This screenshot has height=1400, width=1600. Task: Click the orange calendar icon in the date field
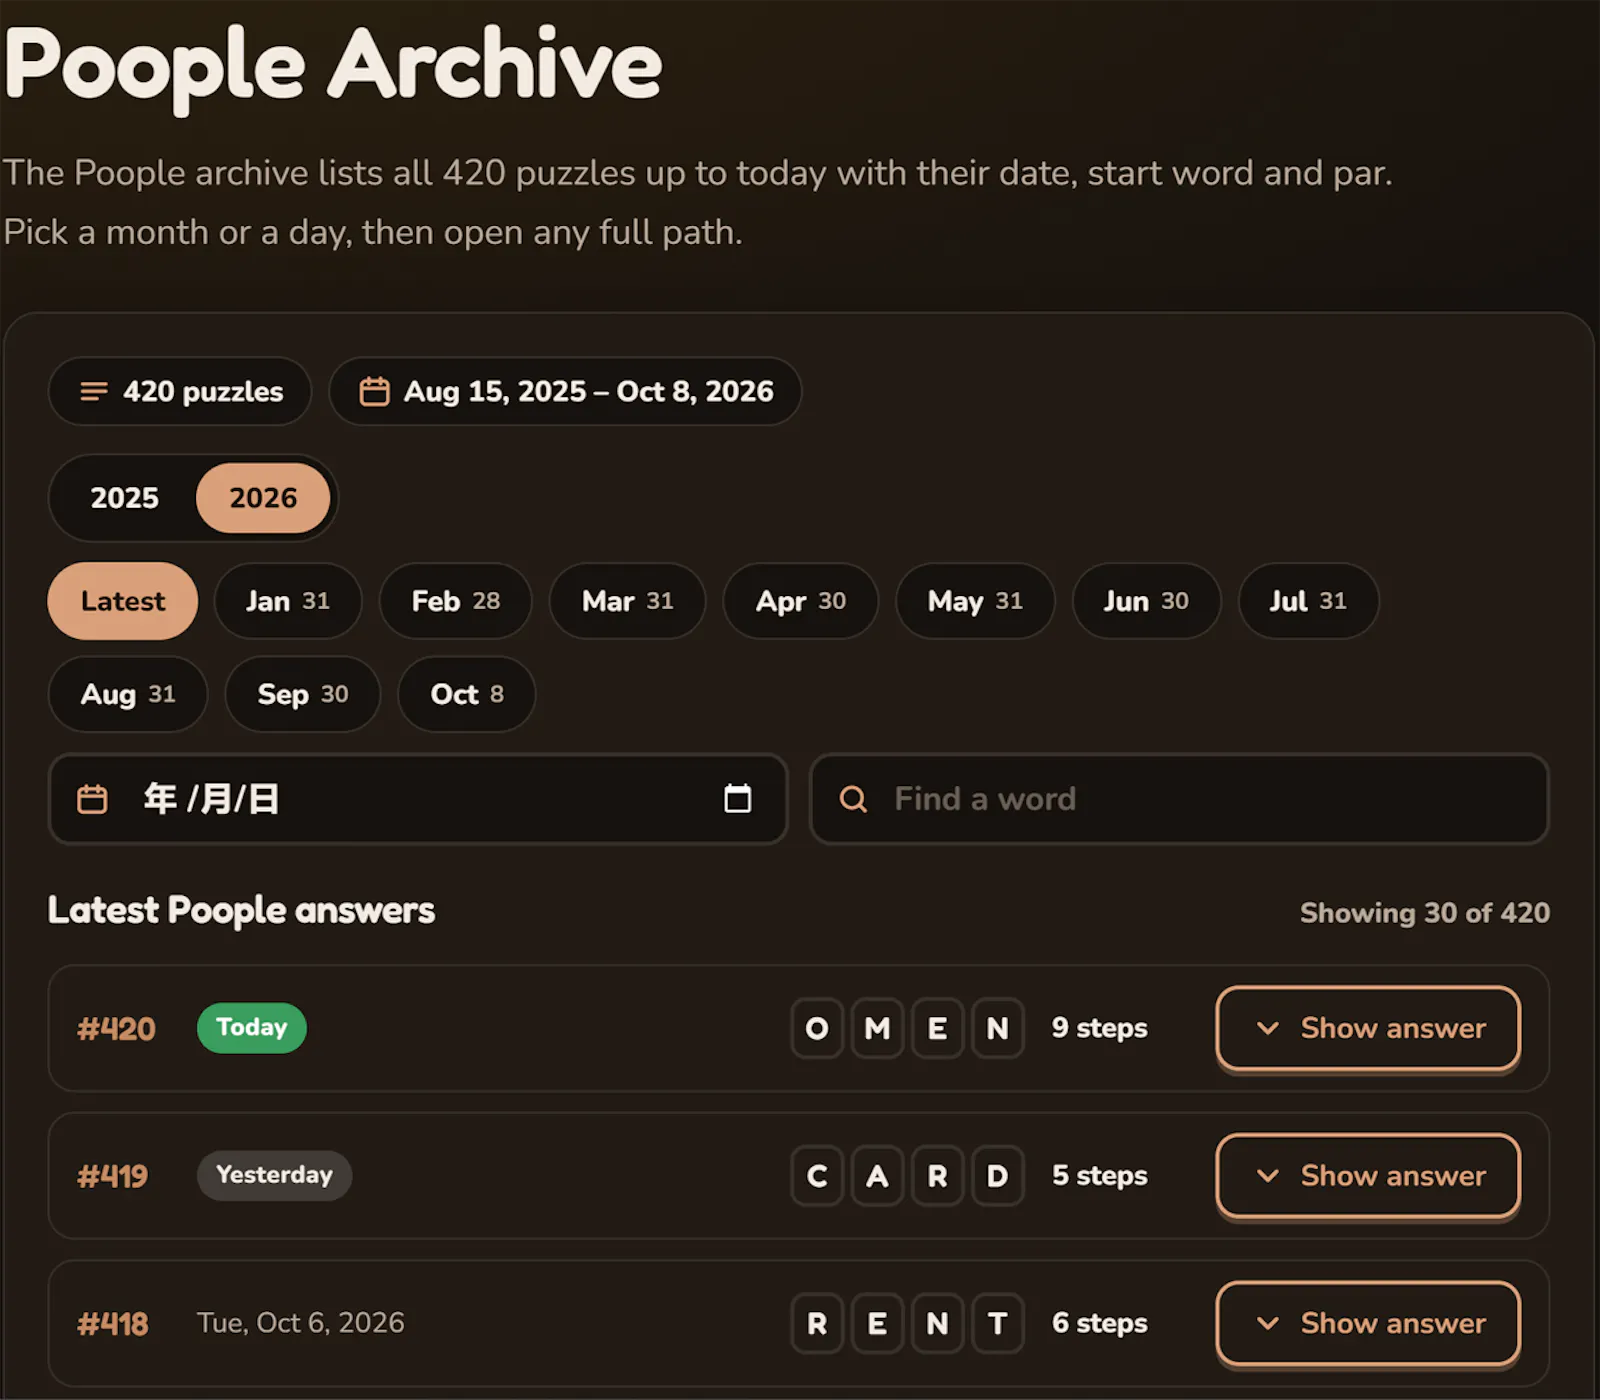click(x=92, y=799)
